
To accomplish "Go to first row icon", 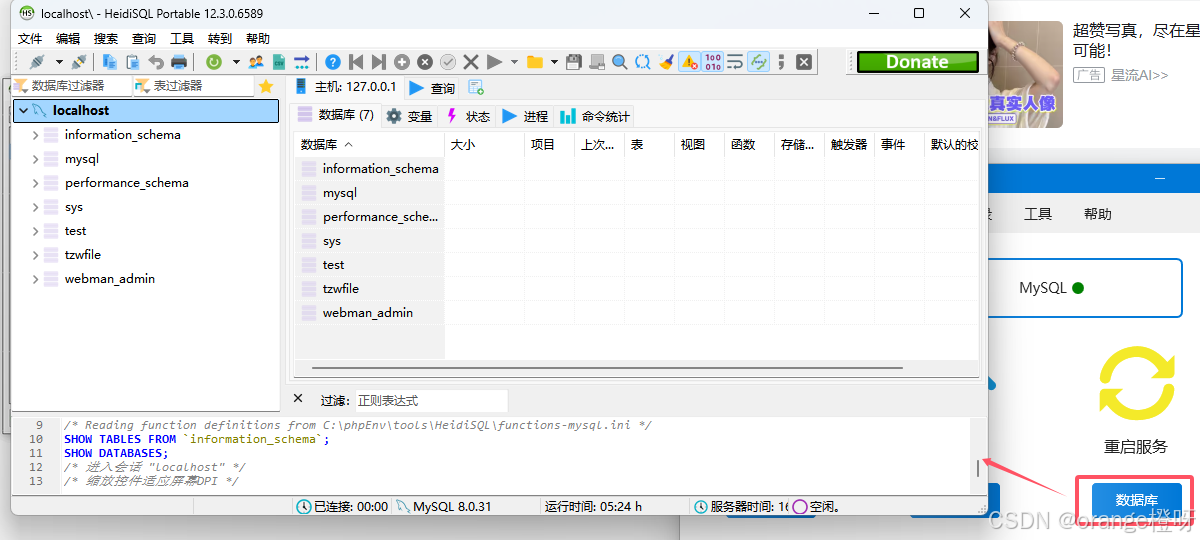I will click(x=356, y=62).
